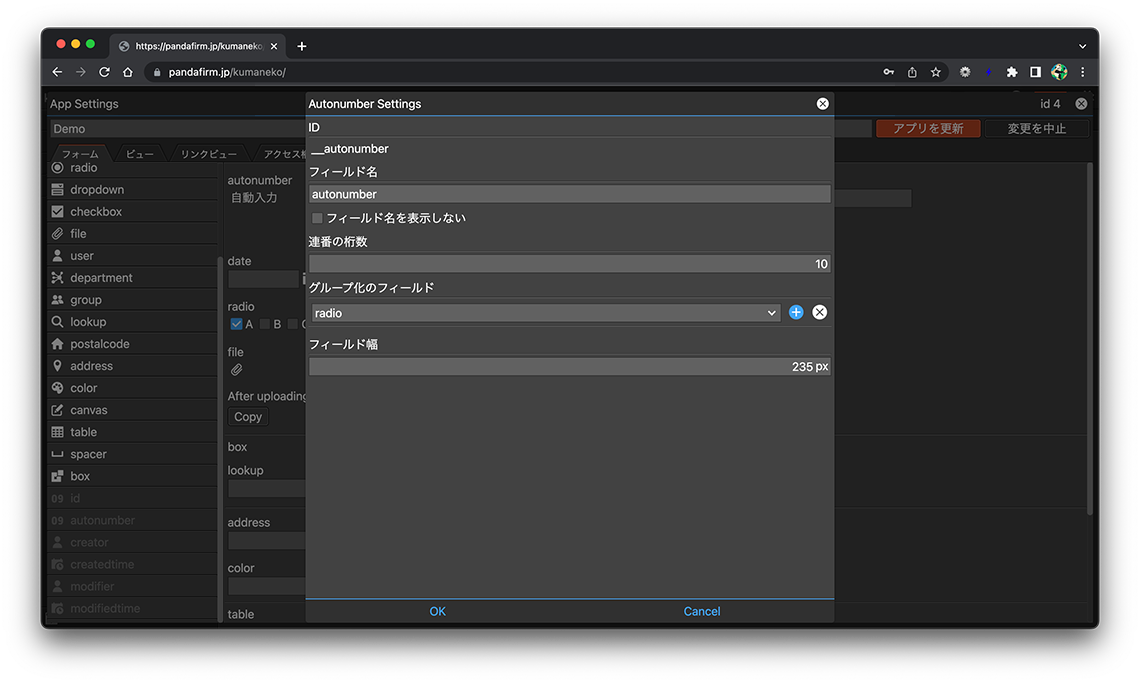
Task: Switch to the ビュー tab
Action: [139, 154]
